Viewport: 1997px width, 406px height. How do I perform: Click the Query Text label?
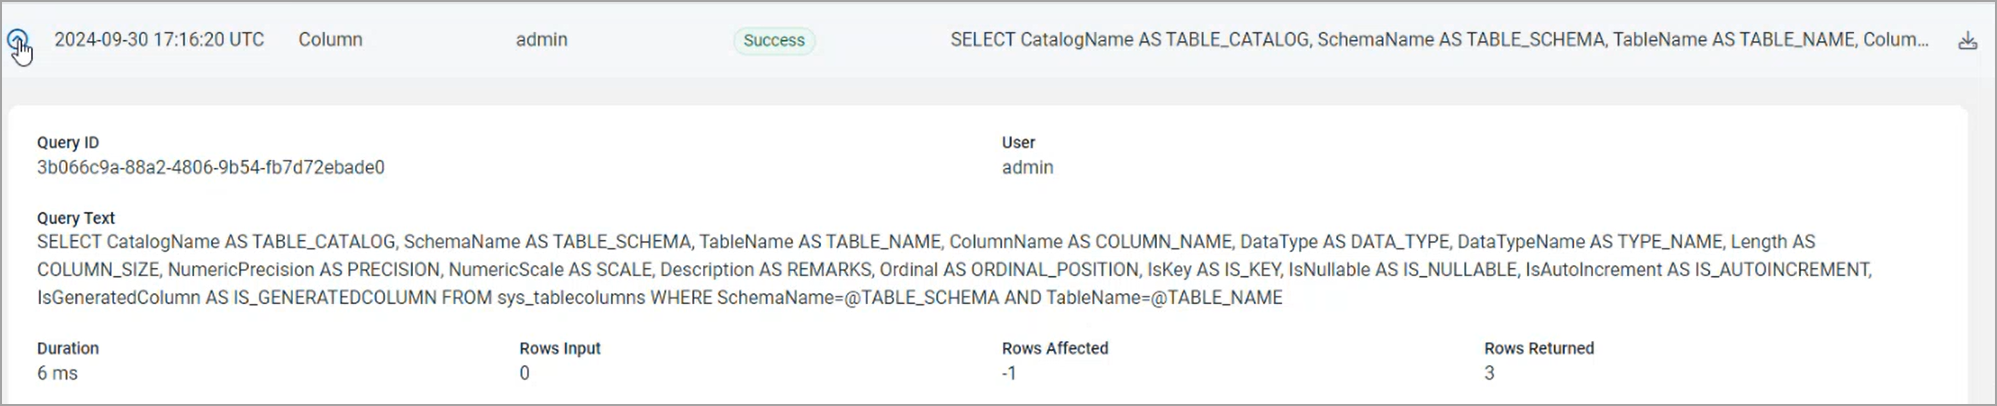coord(76,218)
